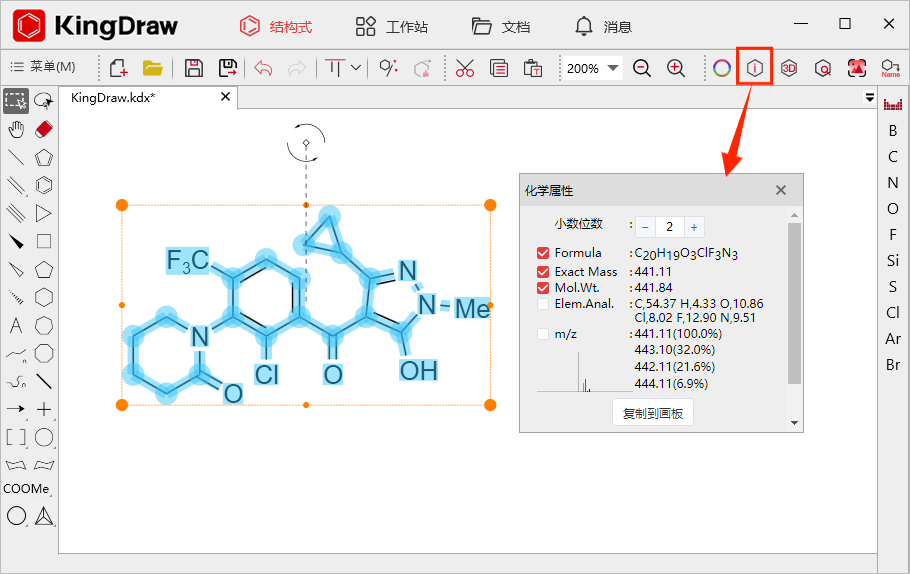Click the rotation handle above the molecule
910x574 pixels.
[x=306, y=142]
